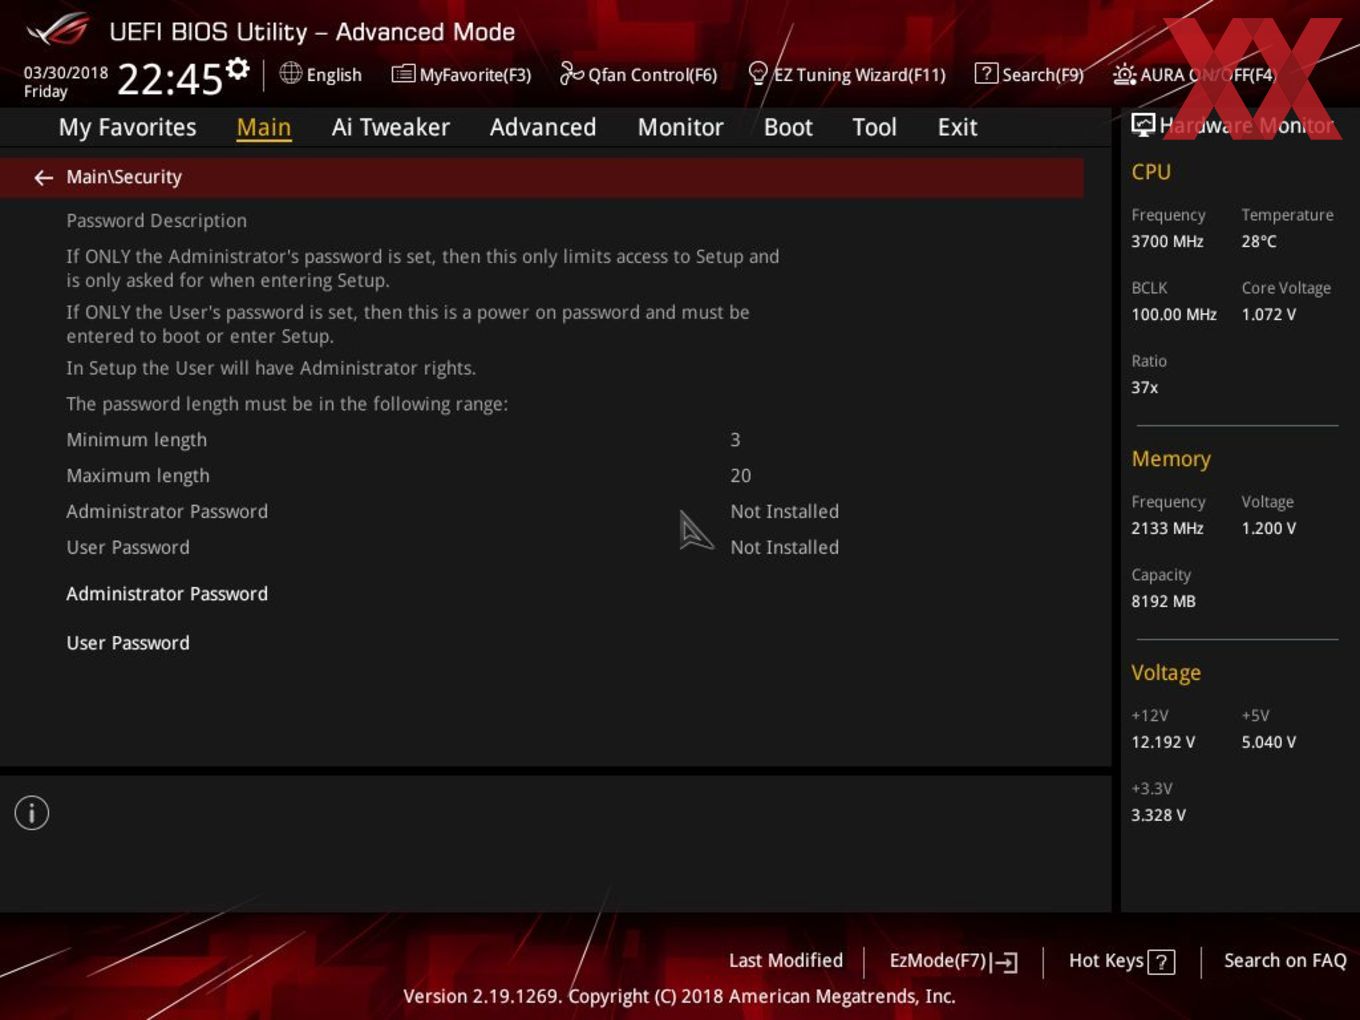Click the Hot Keys question icon

pyautogui.click(x=1161, y=962)
